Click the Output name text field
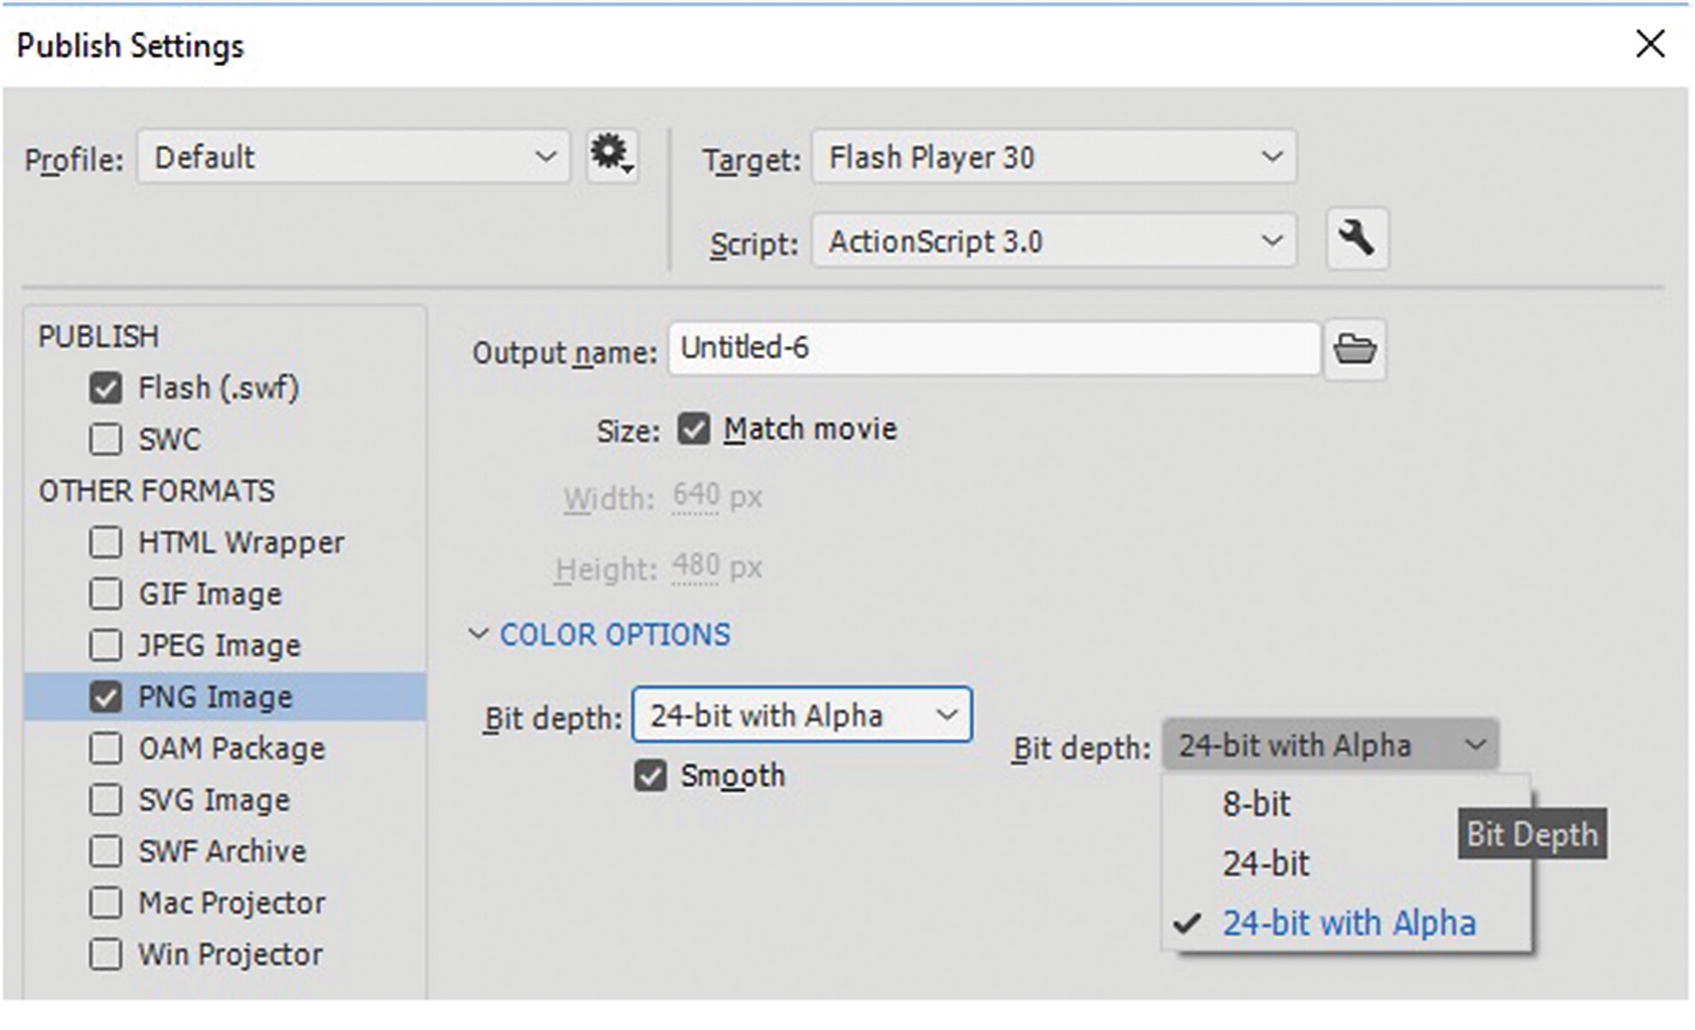 coord(993,349)
